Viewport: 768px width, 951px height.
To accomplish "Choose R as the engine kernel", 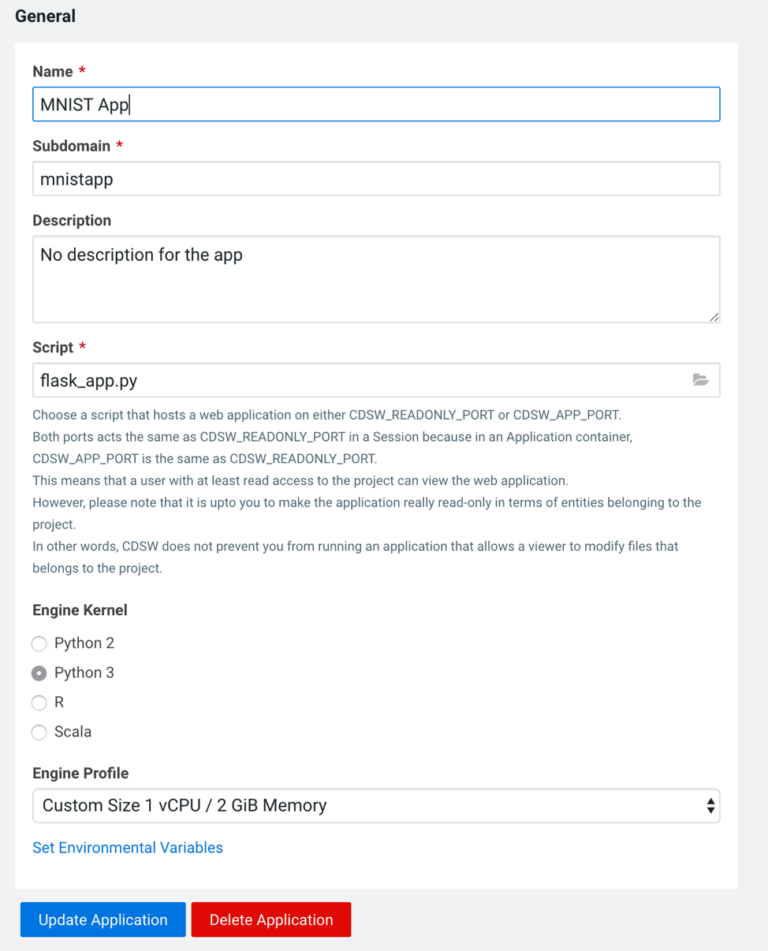I will click(x=38, y=702).
